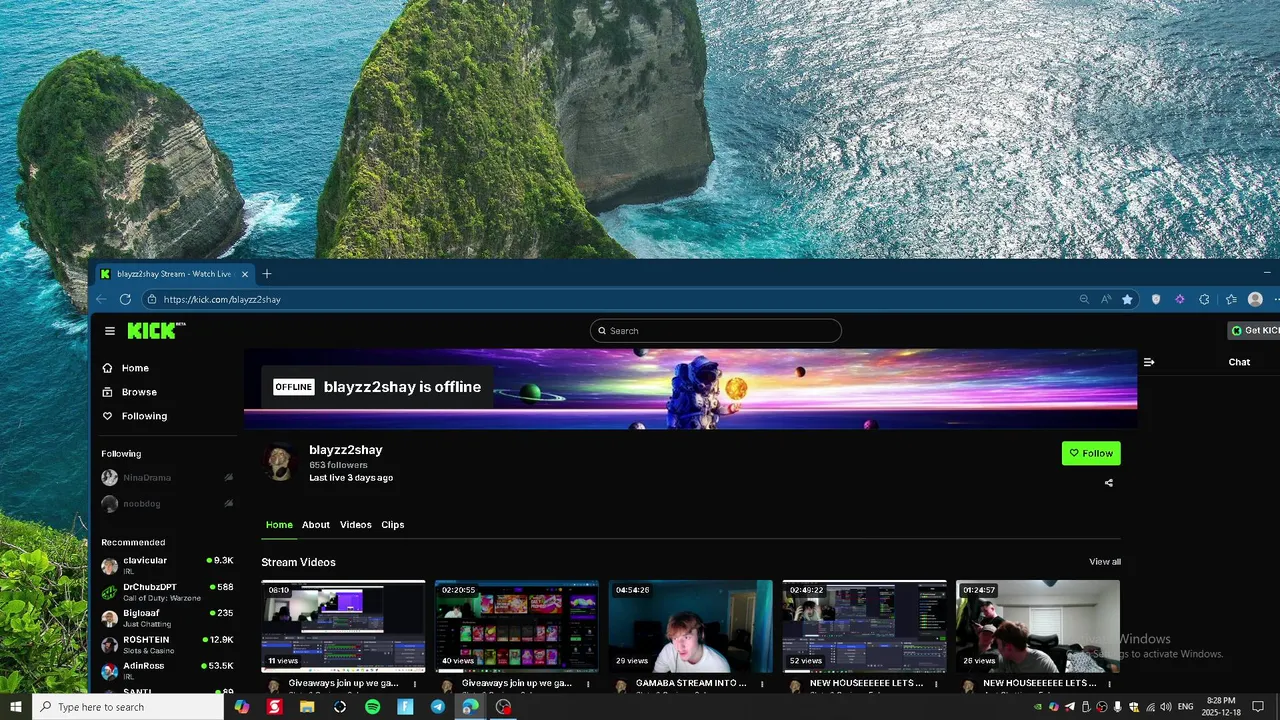This screenshot has width=1280, height=720.
Task: Click the read aloud icon
Action: click(1106, 299)
